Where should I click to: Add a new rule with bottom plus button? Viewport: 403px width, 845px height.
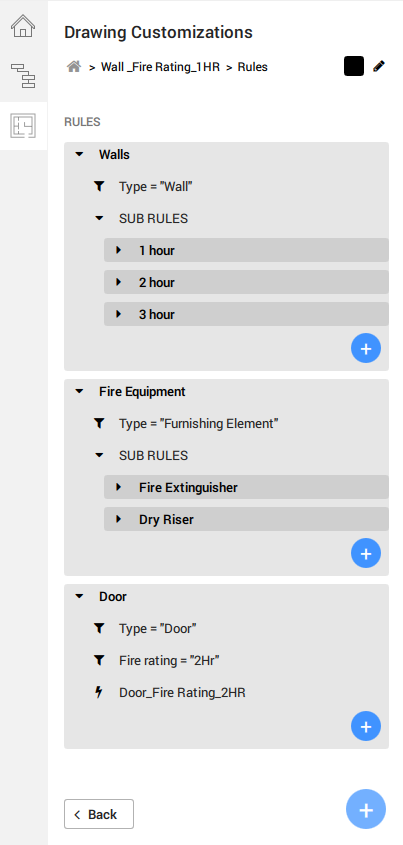click(x=366, y=809)
